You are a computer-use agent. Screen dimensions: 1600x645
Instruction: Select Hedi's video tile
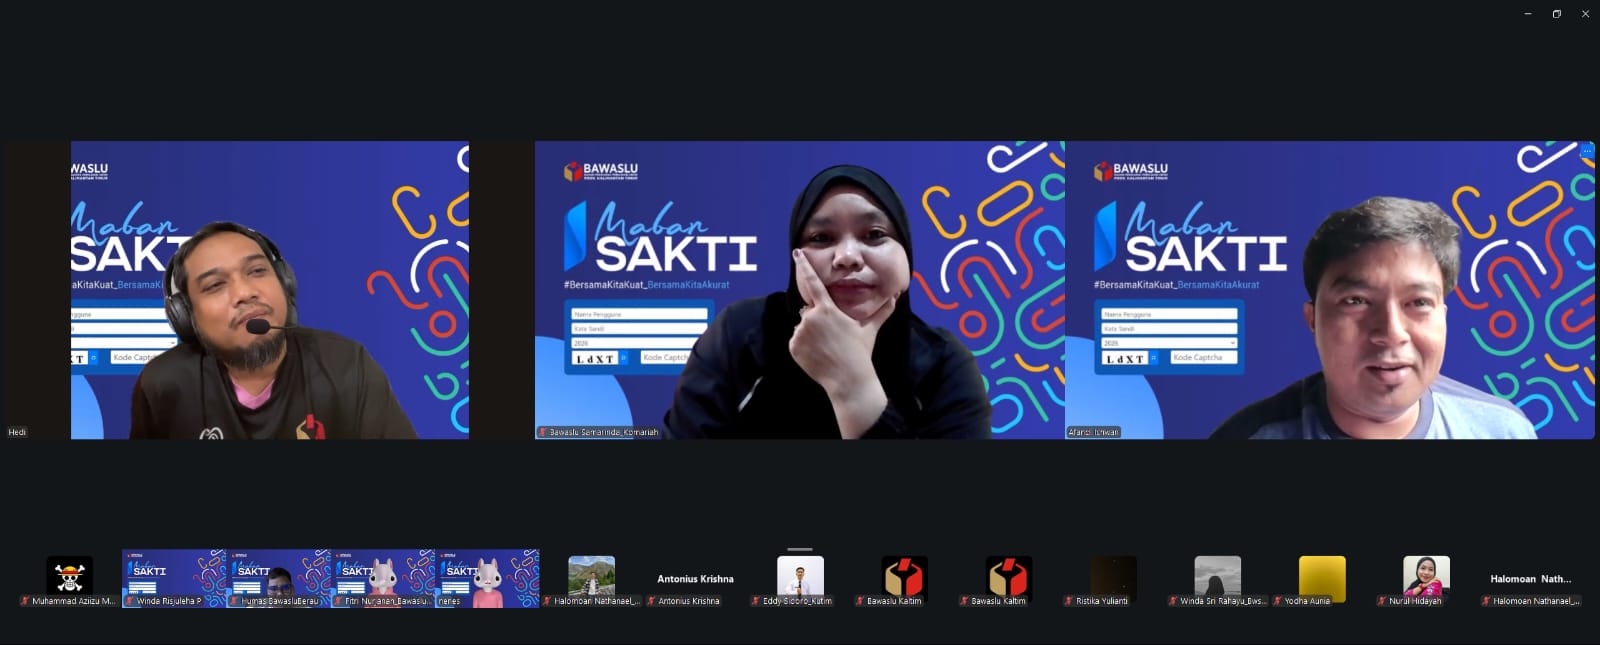click(x=236, y=290)
